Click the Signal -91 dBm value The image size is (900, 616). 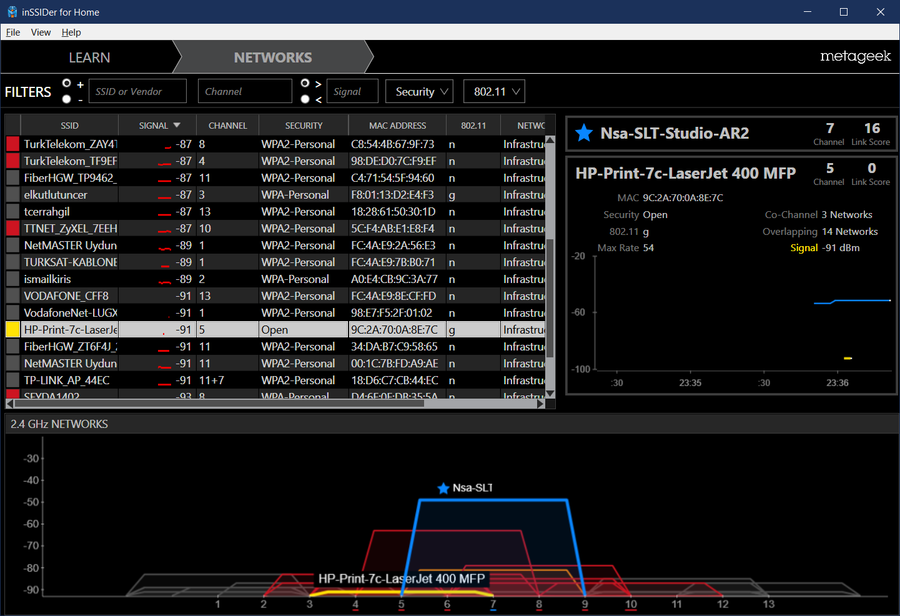841,248
